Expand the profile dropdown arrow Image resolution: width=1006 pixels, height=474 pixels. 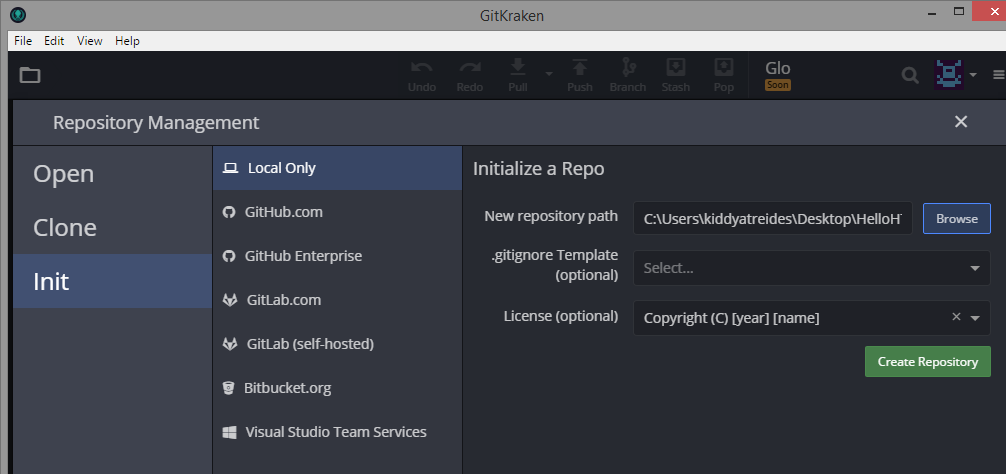click(973, 74)
